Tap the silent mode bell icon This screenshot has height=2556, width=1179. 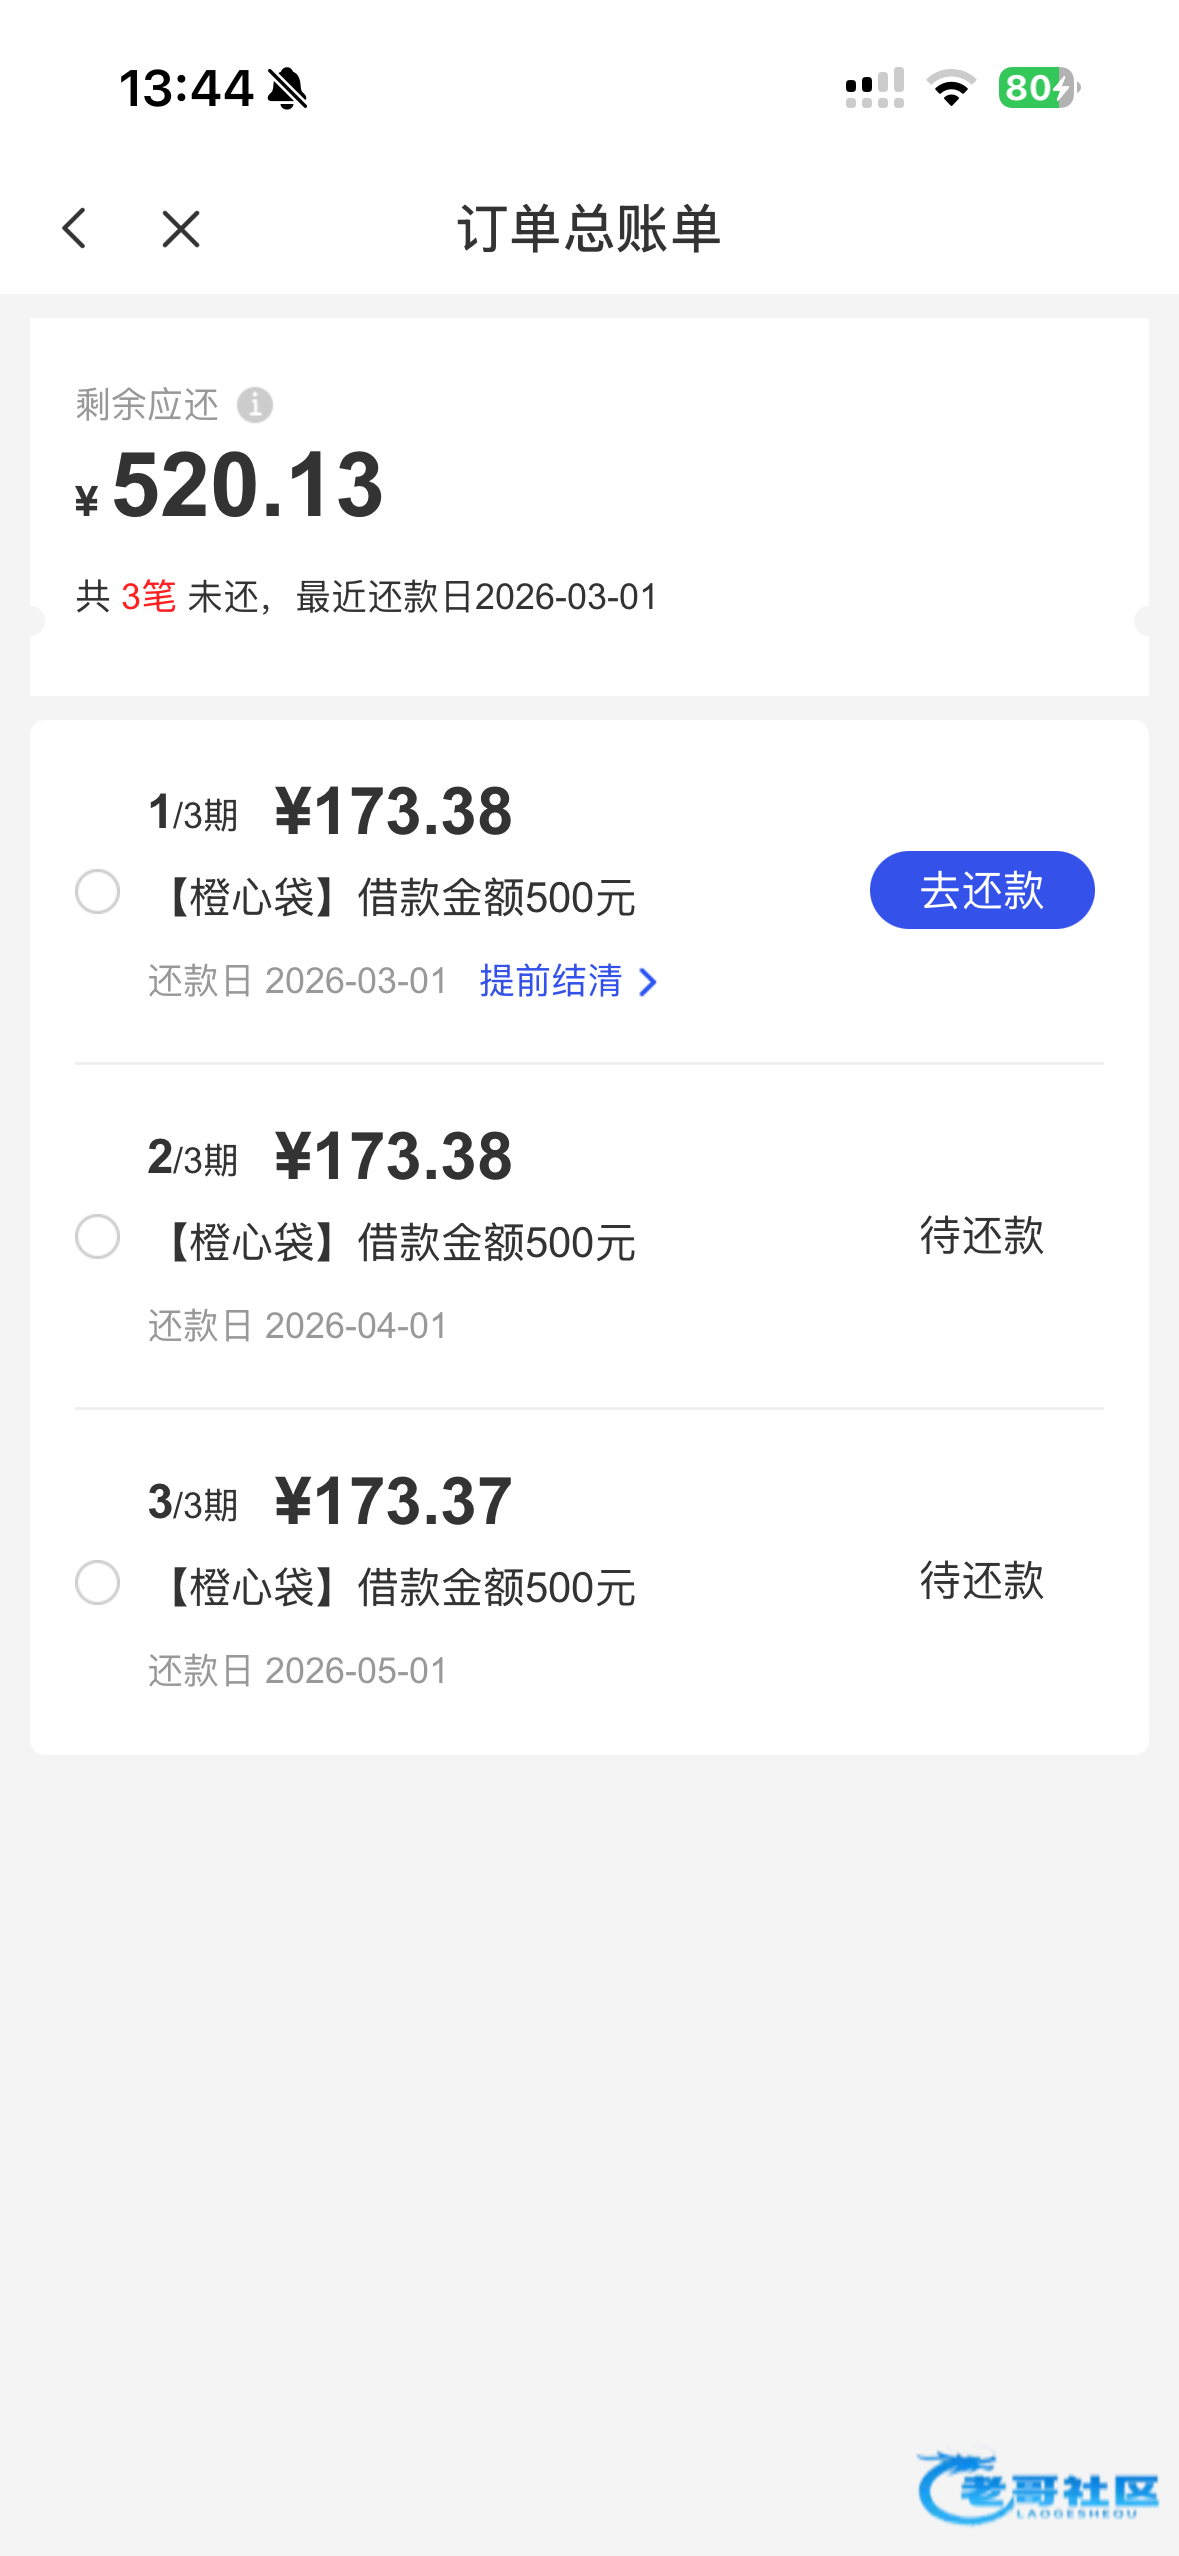pos(288,88)
